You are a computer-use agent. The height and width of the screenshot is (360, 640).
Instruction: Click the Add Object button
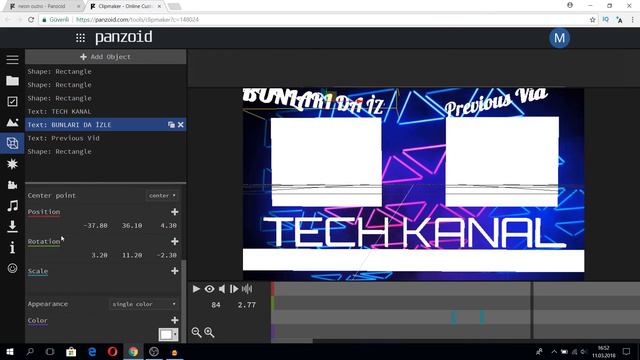pos(106,57)
